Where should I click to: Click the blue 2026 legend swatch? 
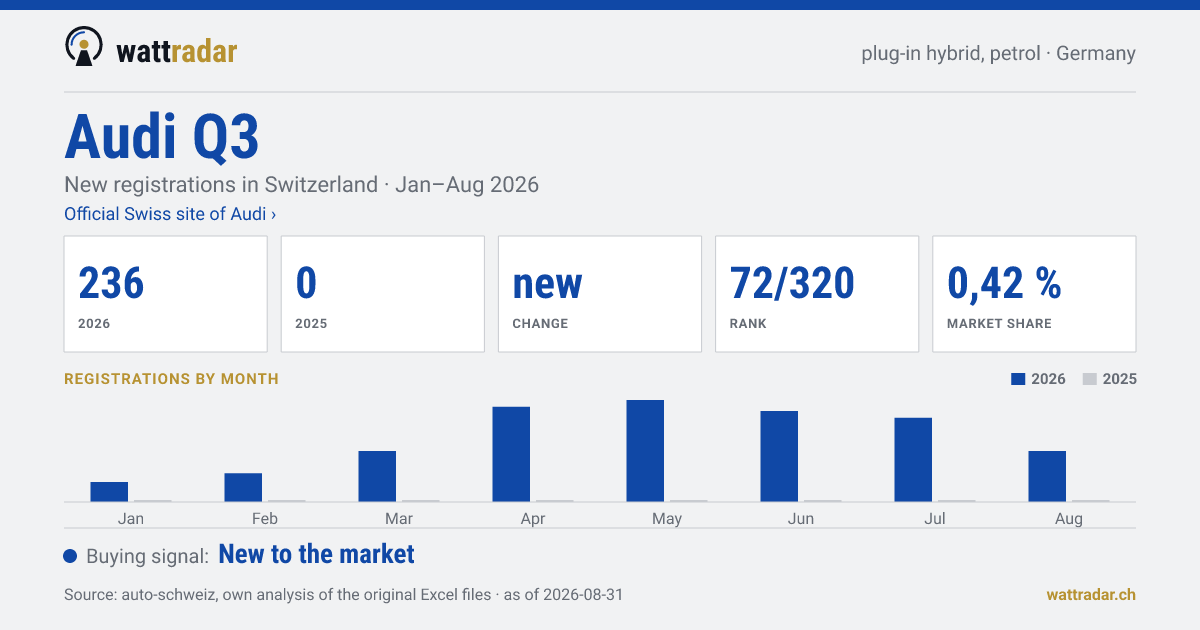(1019, 379)
